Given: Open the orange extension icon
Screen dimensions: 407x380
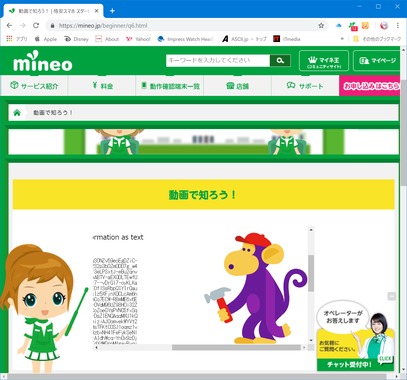Looking at the screenshot, I should coord(365,25).
